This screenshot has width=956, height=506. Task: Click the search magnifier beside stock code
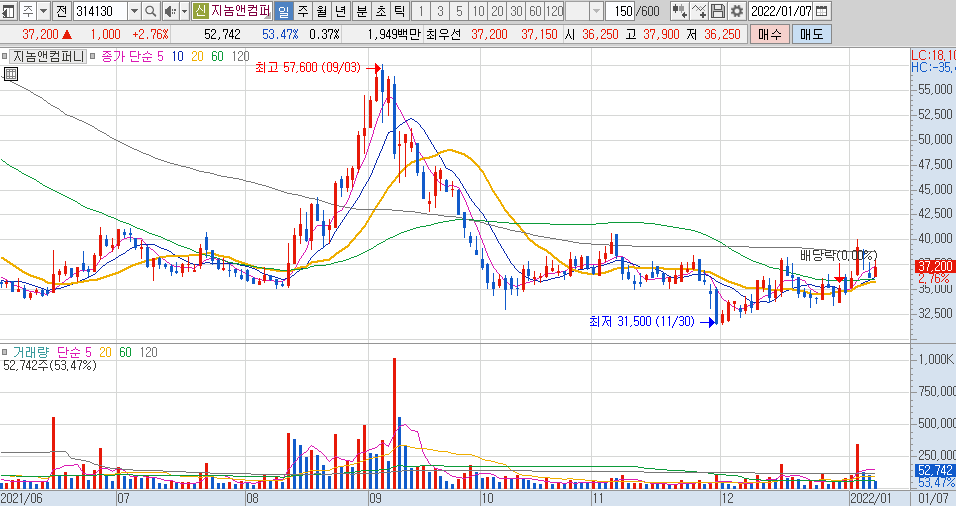tap(151, 10)
